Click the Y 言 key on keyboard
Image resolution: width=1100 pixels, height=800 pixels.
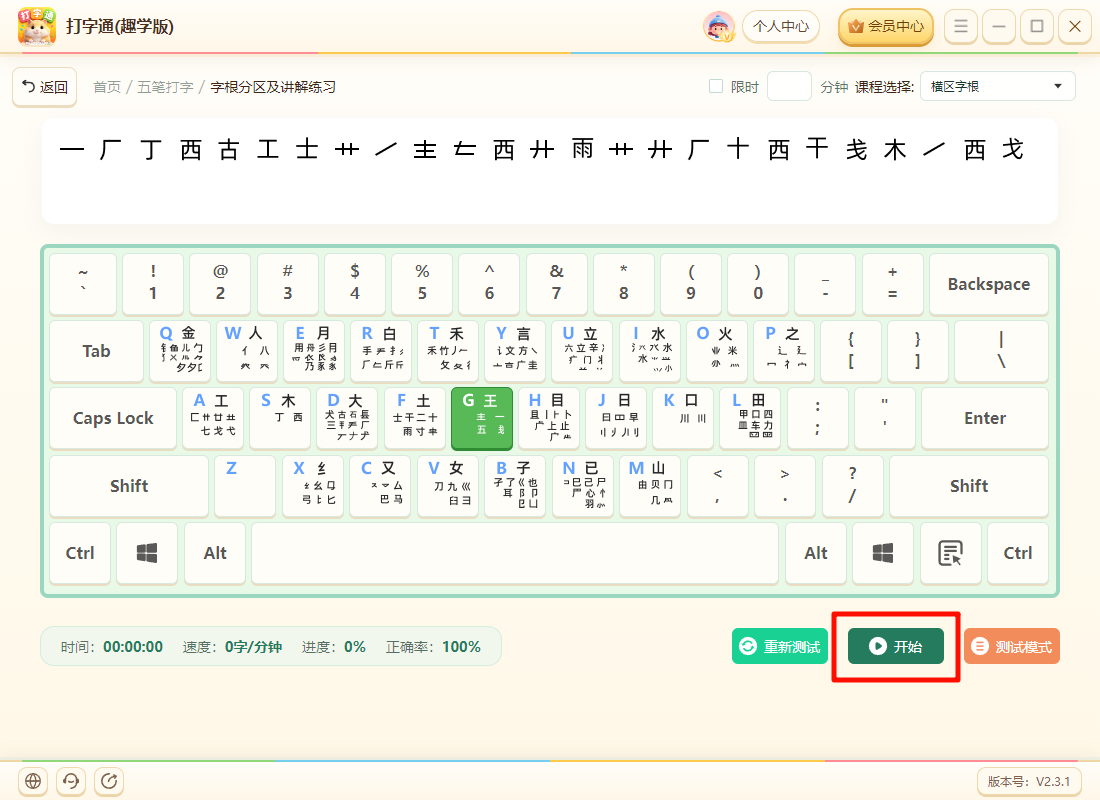516,351
